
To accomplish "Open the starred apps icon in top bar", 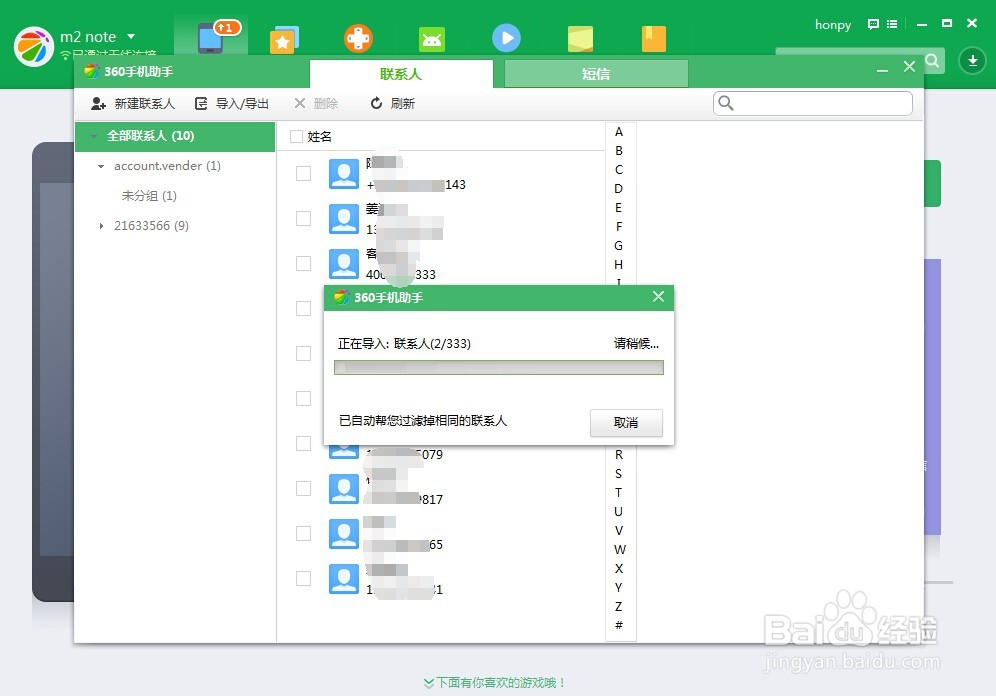I will click(x=284, y=39).
